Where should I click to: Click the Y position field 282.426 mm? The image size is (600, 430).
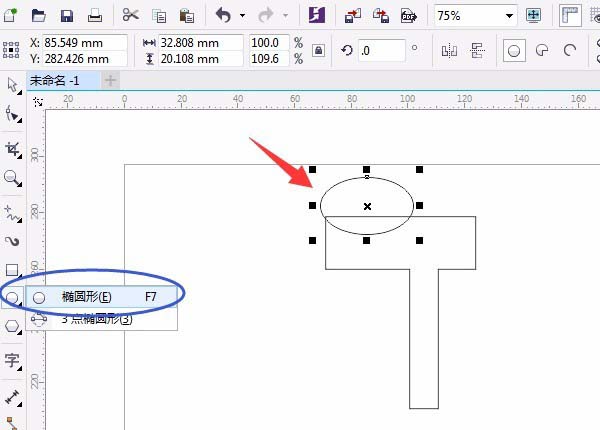pyautogui.click(x=85, y=59)
